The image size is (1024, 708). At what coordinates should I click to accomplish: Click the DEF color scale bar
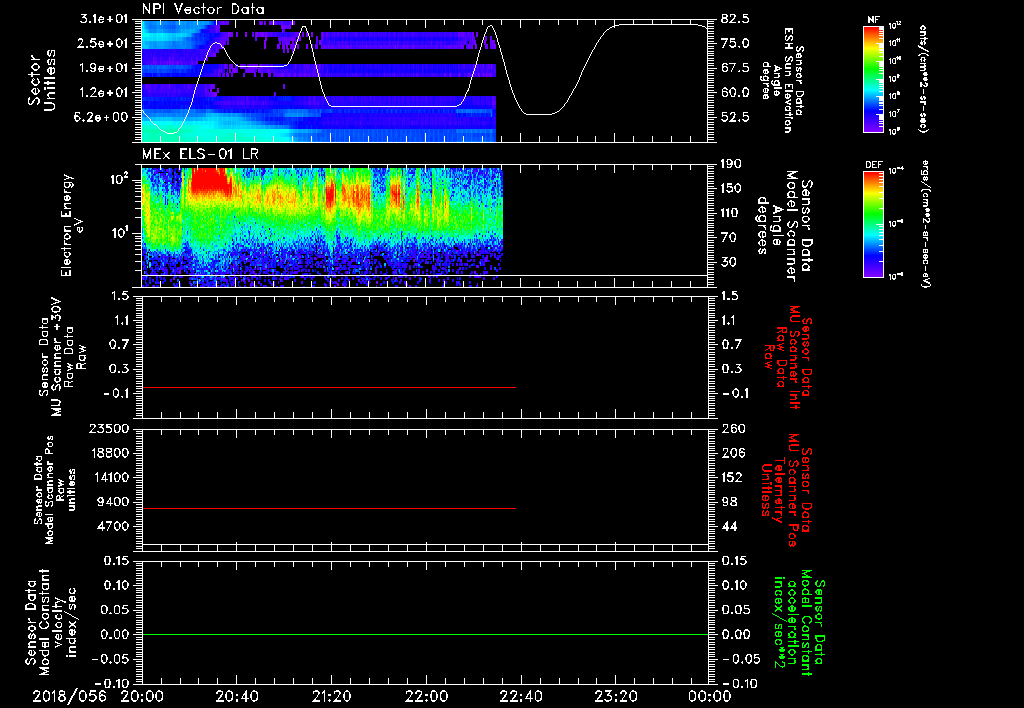point(874,224)
